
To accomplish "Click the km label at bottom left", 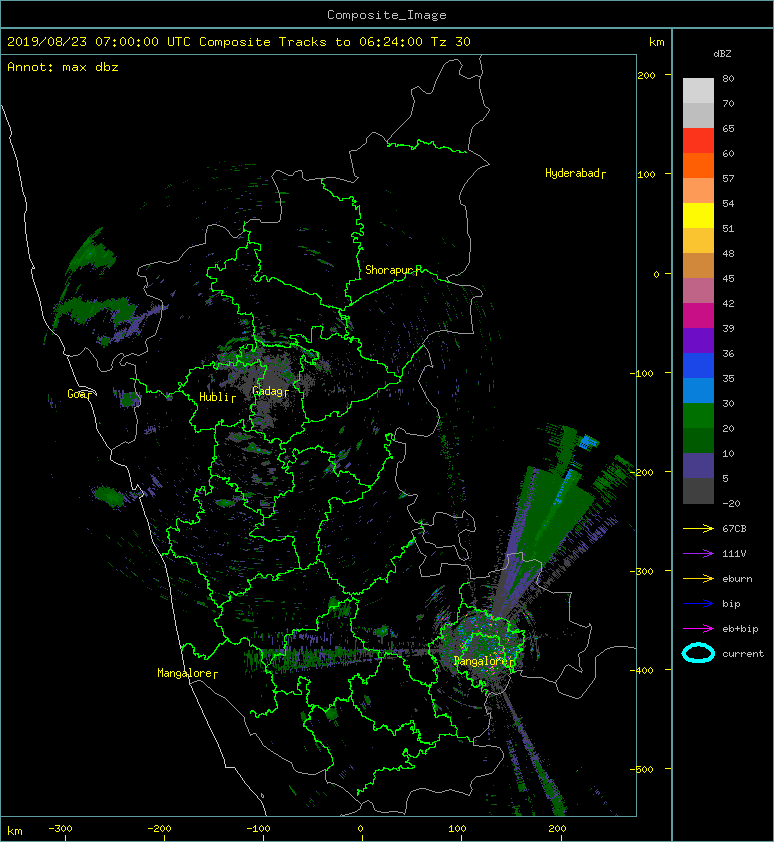I will pos(15,831).
